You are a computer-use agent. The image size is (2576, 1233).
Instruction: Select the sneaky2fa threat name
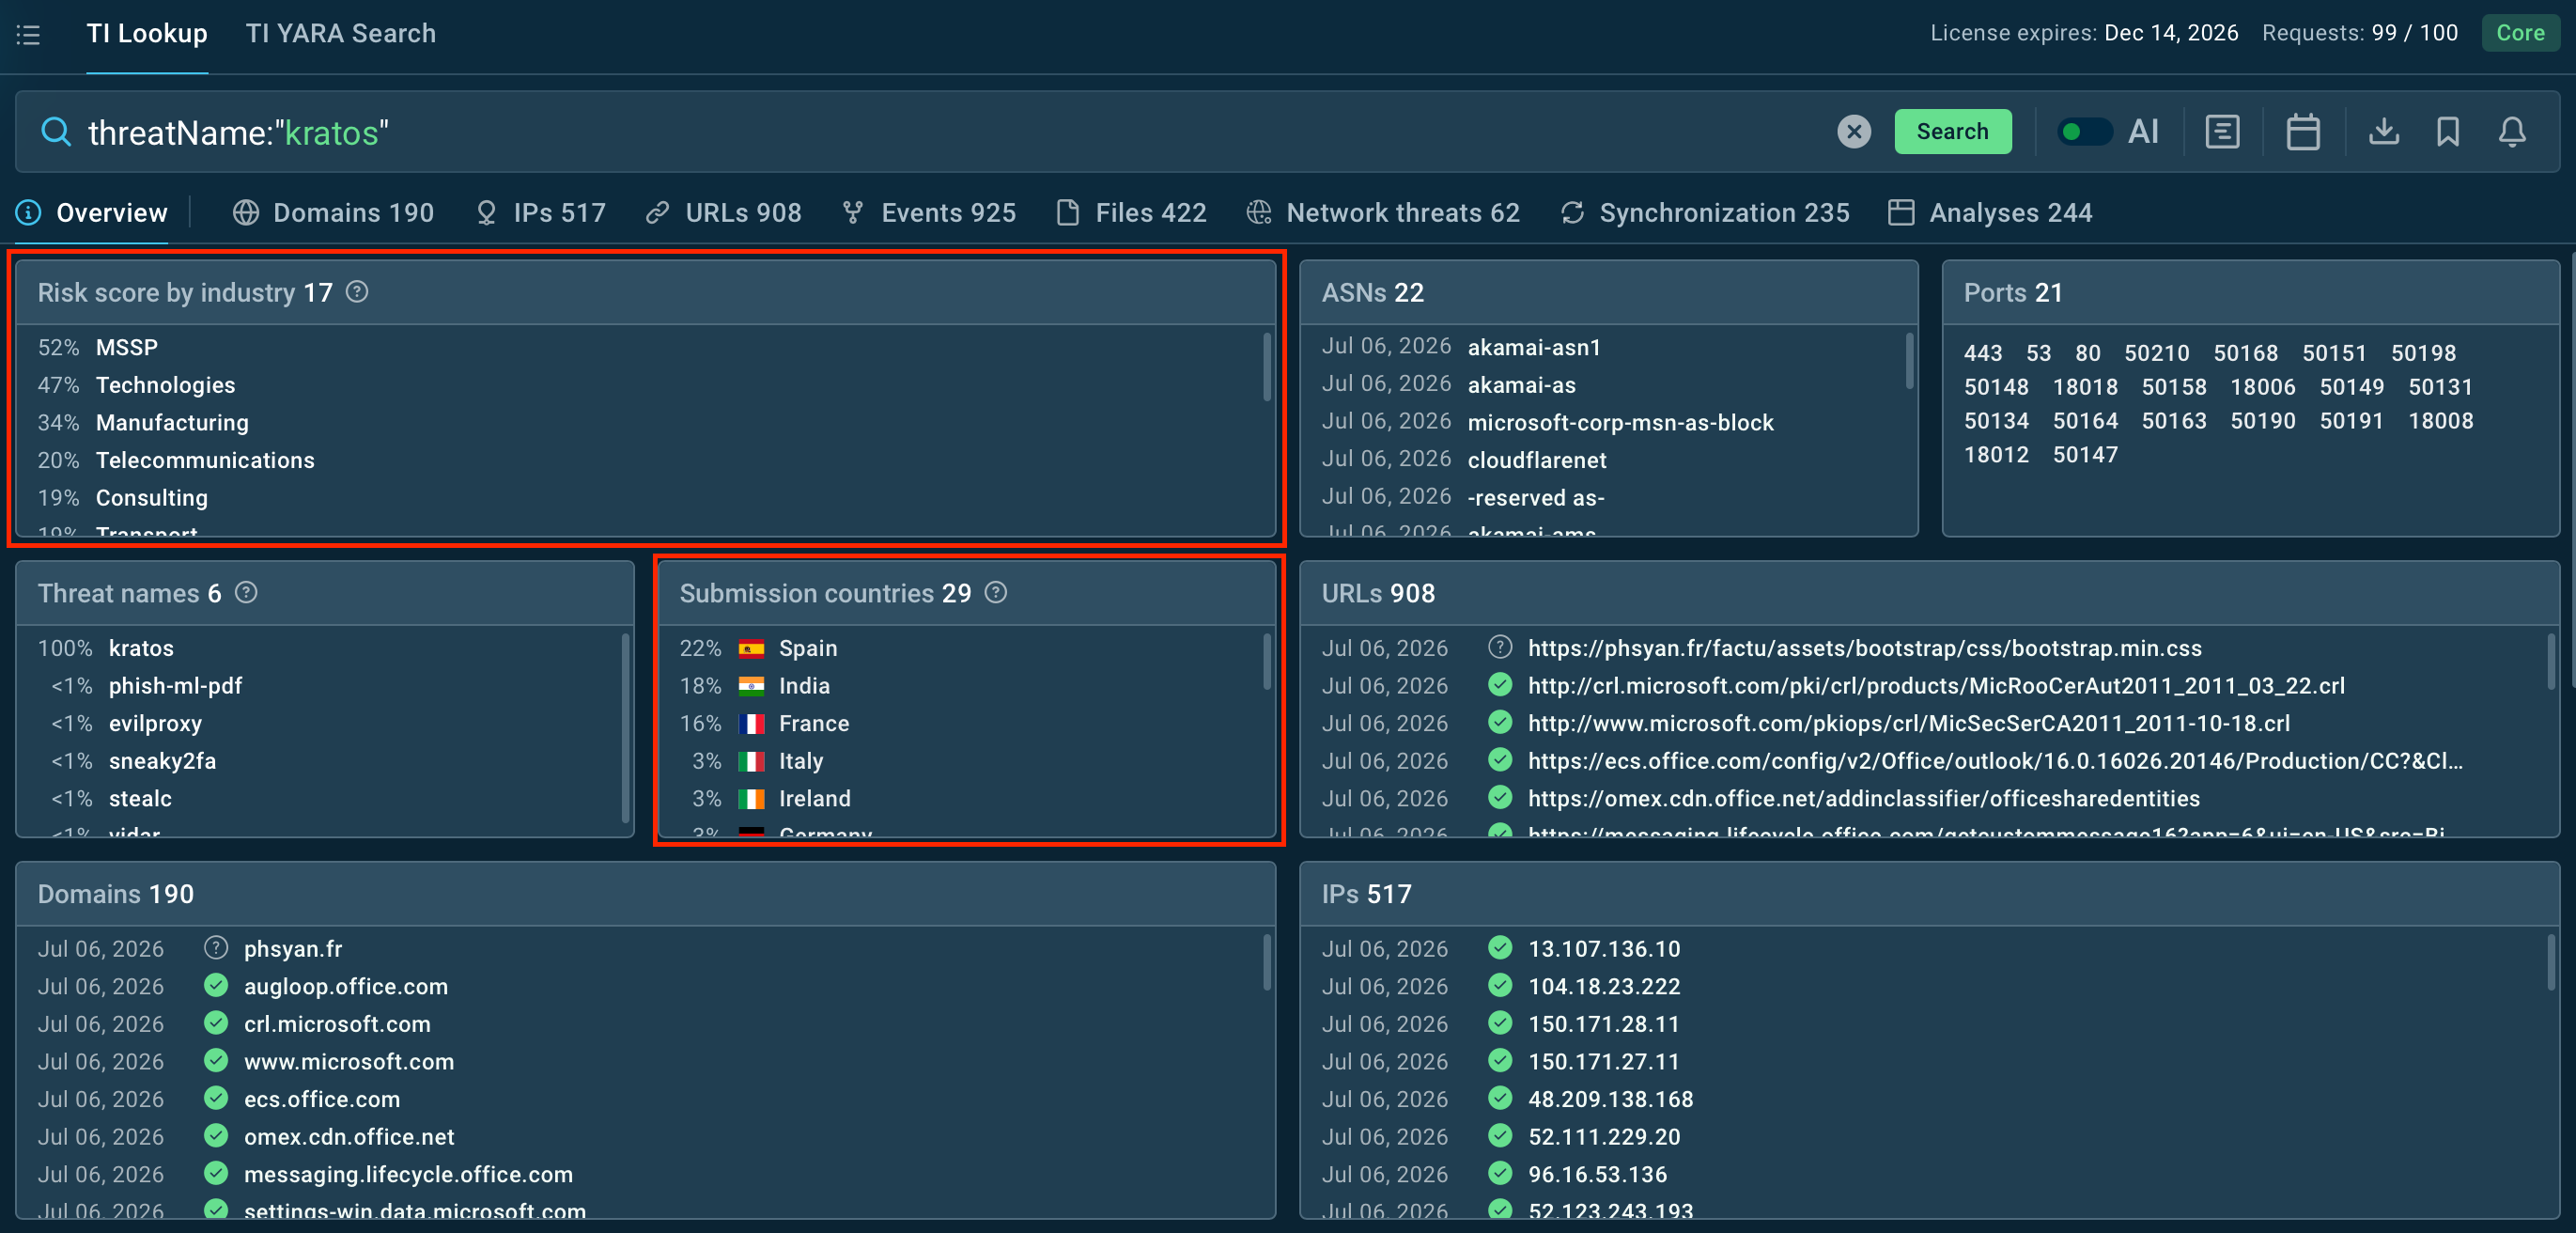tap(162, 761)
